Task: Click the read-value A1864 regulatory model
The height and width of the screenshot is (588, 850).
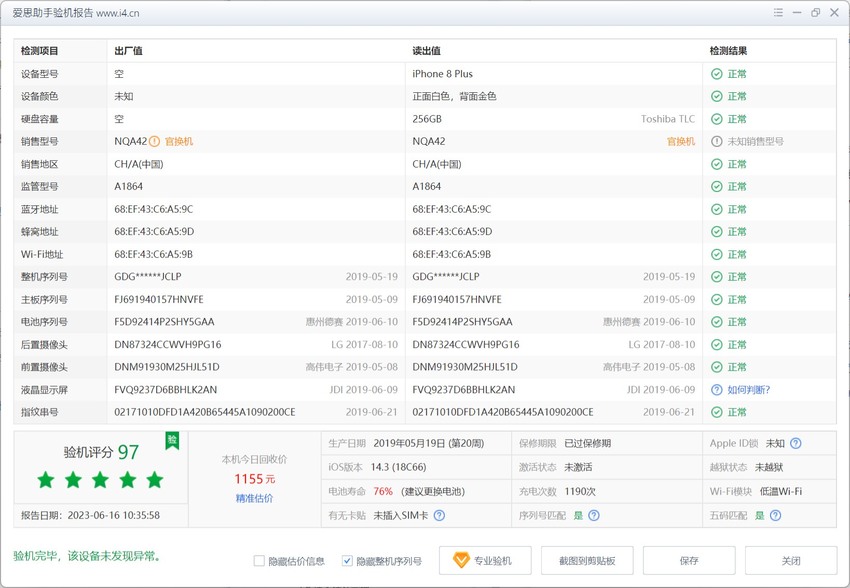Action: pos(427,186)
